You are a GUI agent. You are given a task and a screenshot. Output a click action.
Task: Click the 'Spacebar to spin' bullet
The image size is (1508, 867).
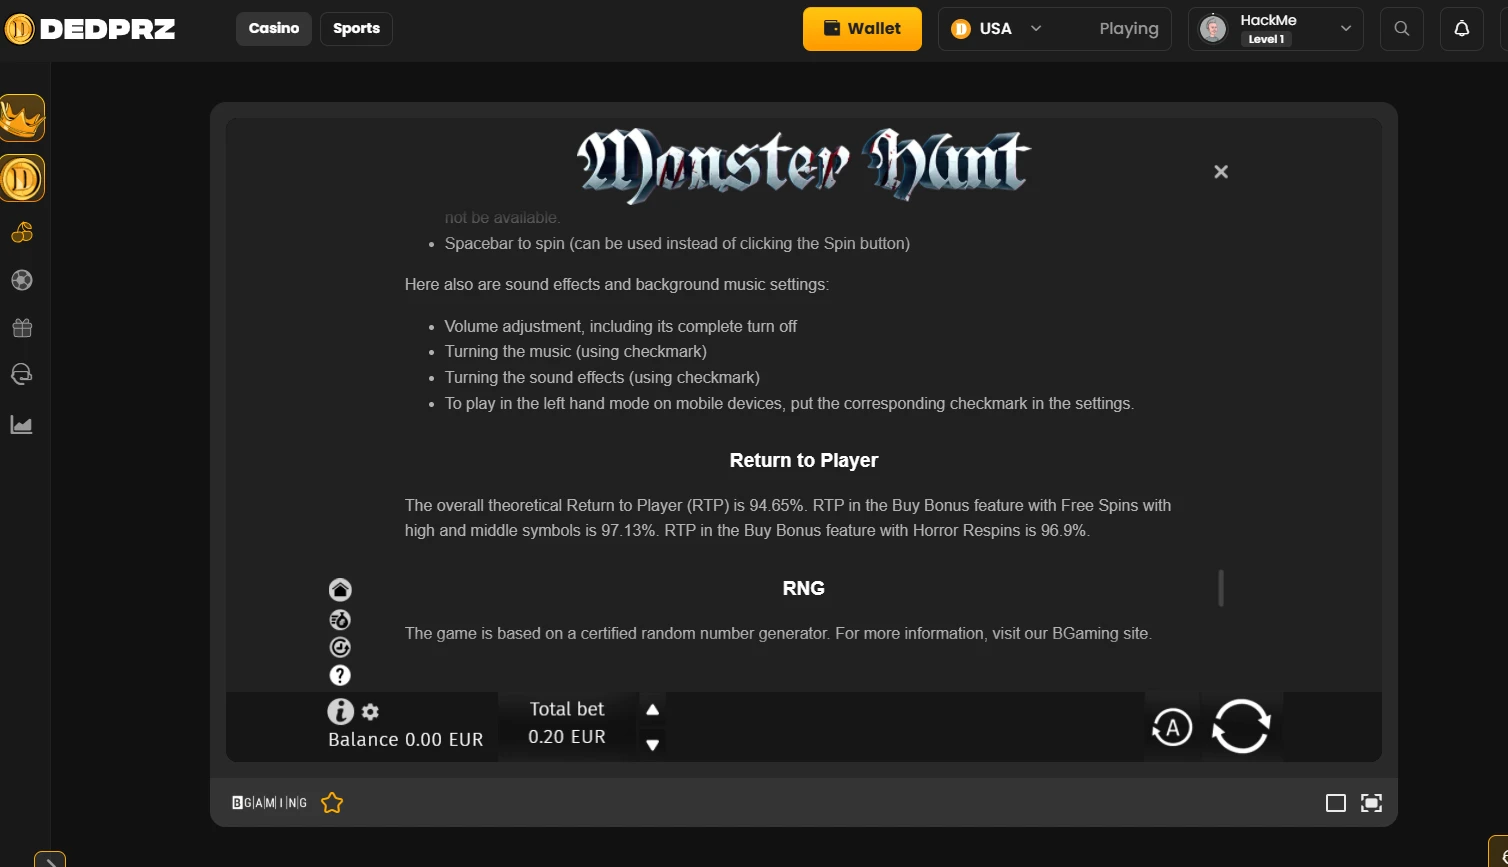677,243
